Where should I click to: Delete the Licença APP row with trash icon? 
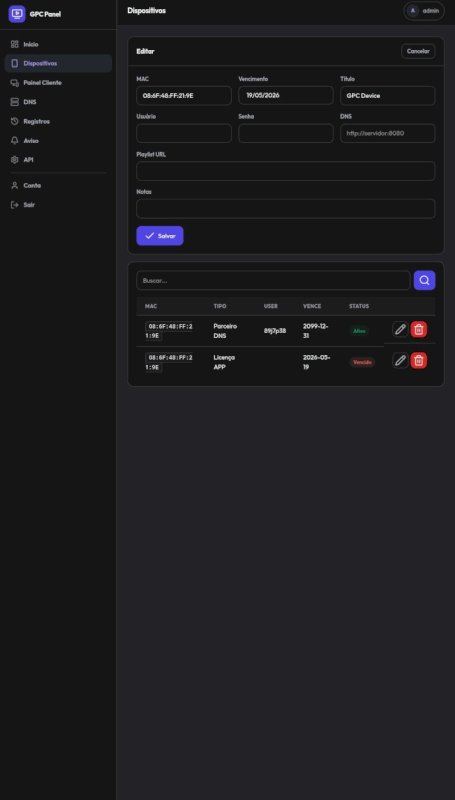419,361
